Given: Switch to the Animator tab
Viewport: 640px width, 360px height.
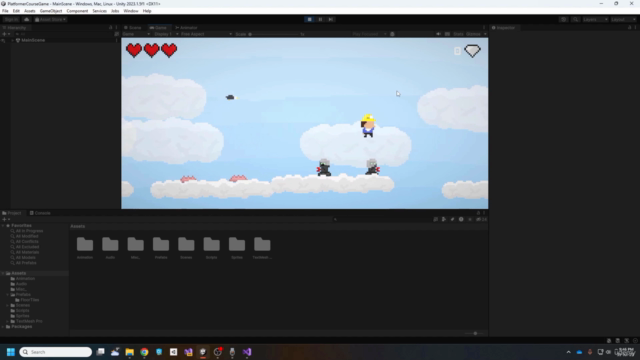Looking at the screenshot, I should tap(186, 28).
